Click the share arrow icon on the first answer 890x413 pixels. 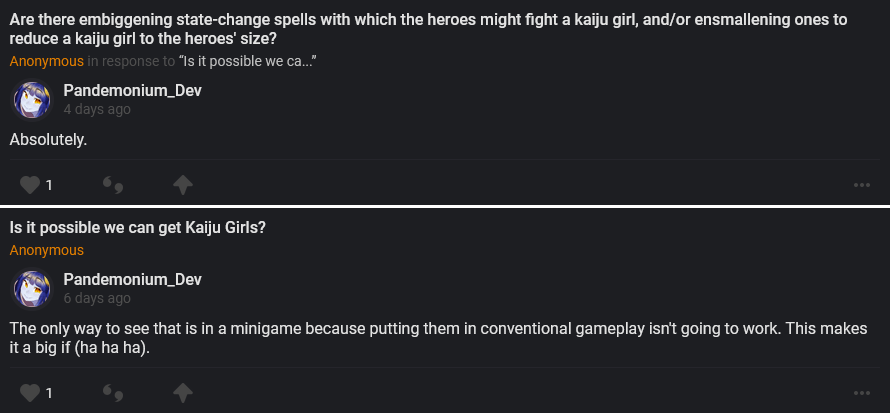point(183,185)
